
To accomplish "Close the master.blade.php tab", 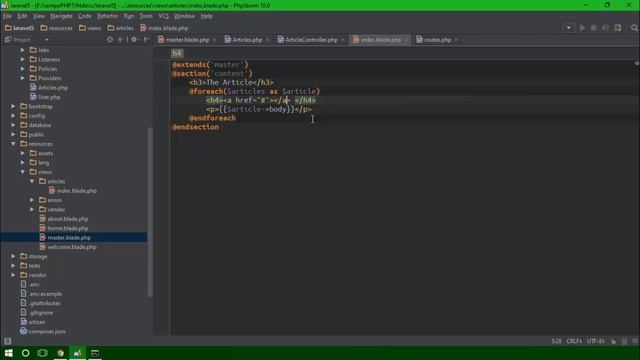I will point(214,40).
